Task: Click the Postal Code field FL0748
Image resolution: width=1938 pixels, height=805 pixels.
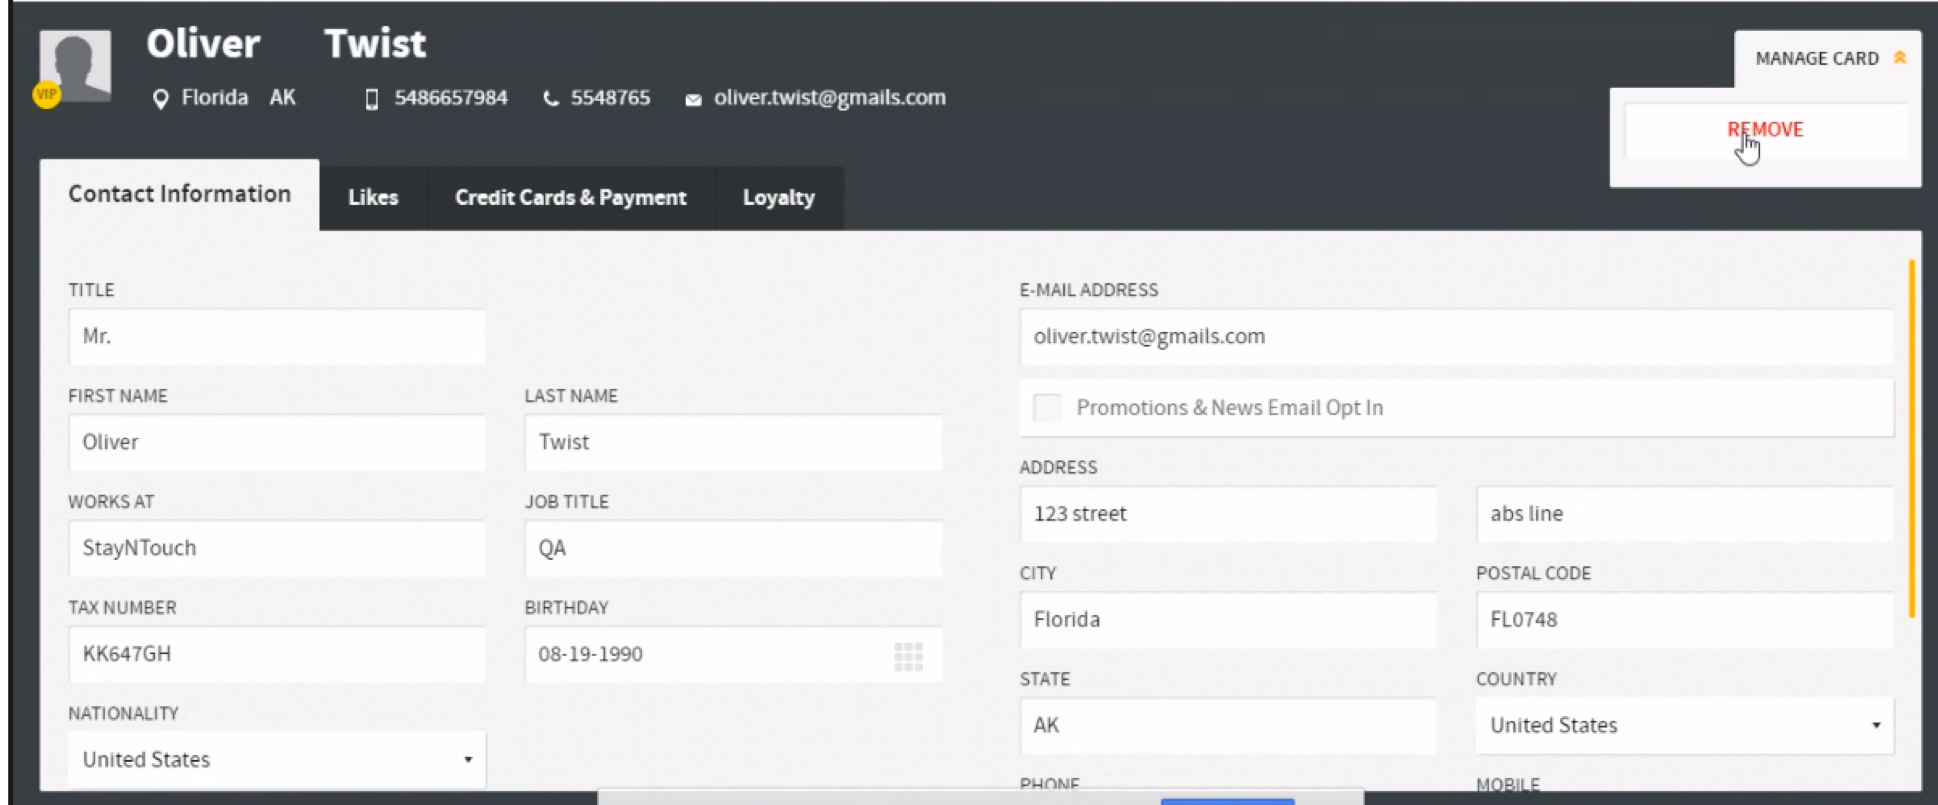Action: pyautogui.click(x=1685, y=620)
